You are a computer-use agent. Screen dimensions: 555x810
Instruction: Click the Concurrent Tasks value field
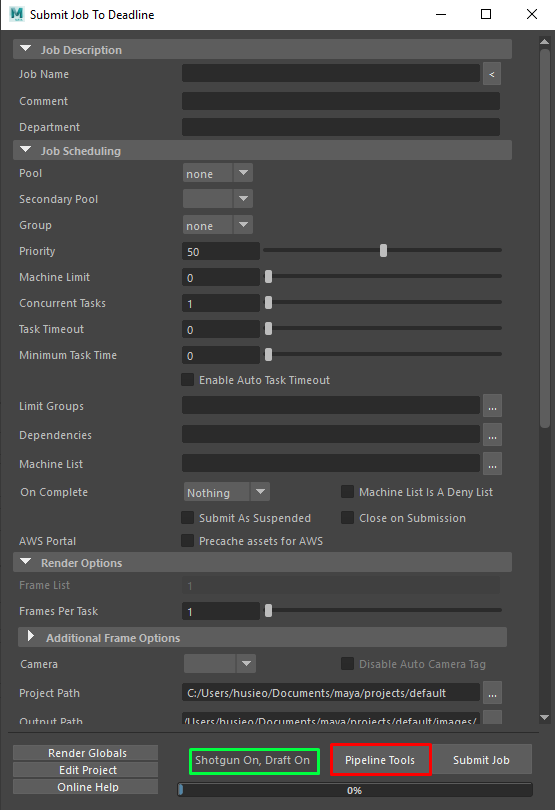click(x=221, y=303)
